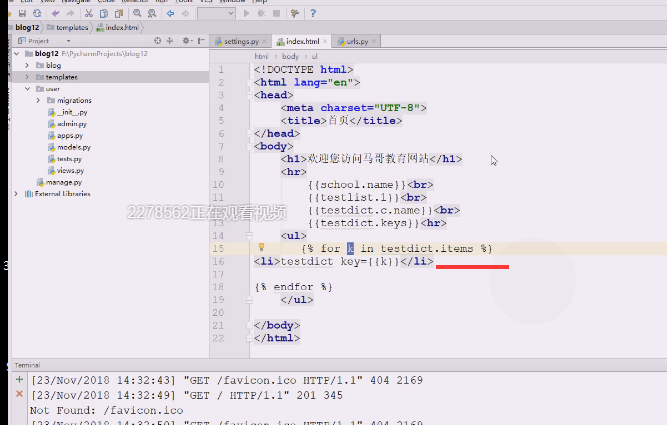Navigate back with the blue arrow
Screen dimensions: 667x425
171,14
